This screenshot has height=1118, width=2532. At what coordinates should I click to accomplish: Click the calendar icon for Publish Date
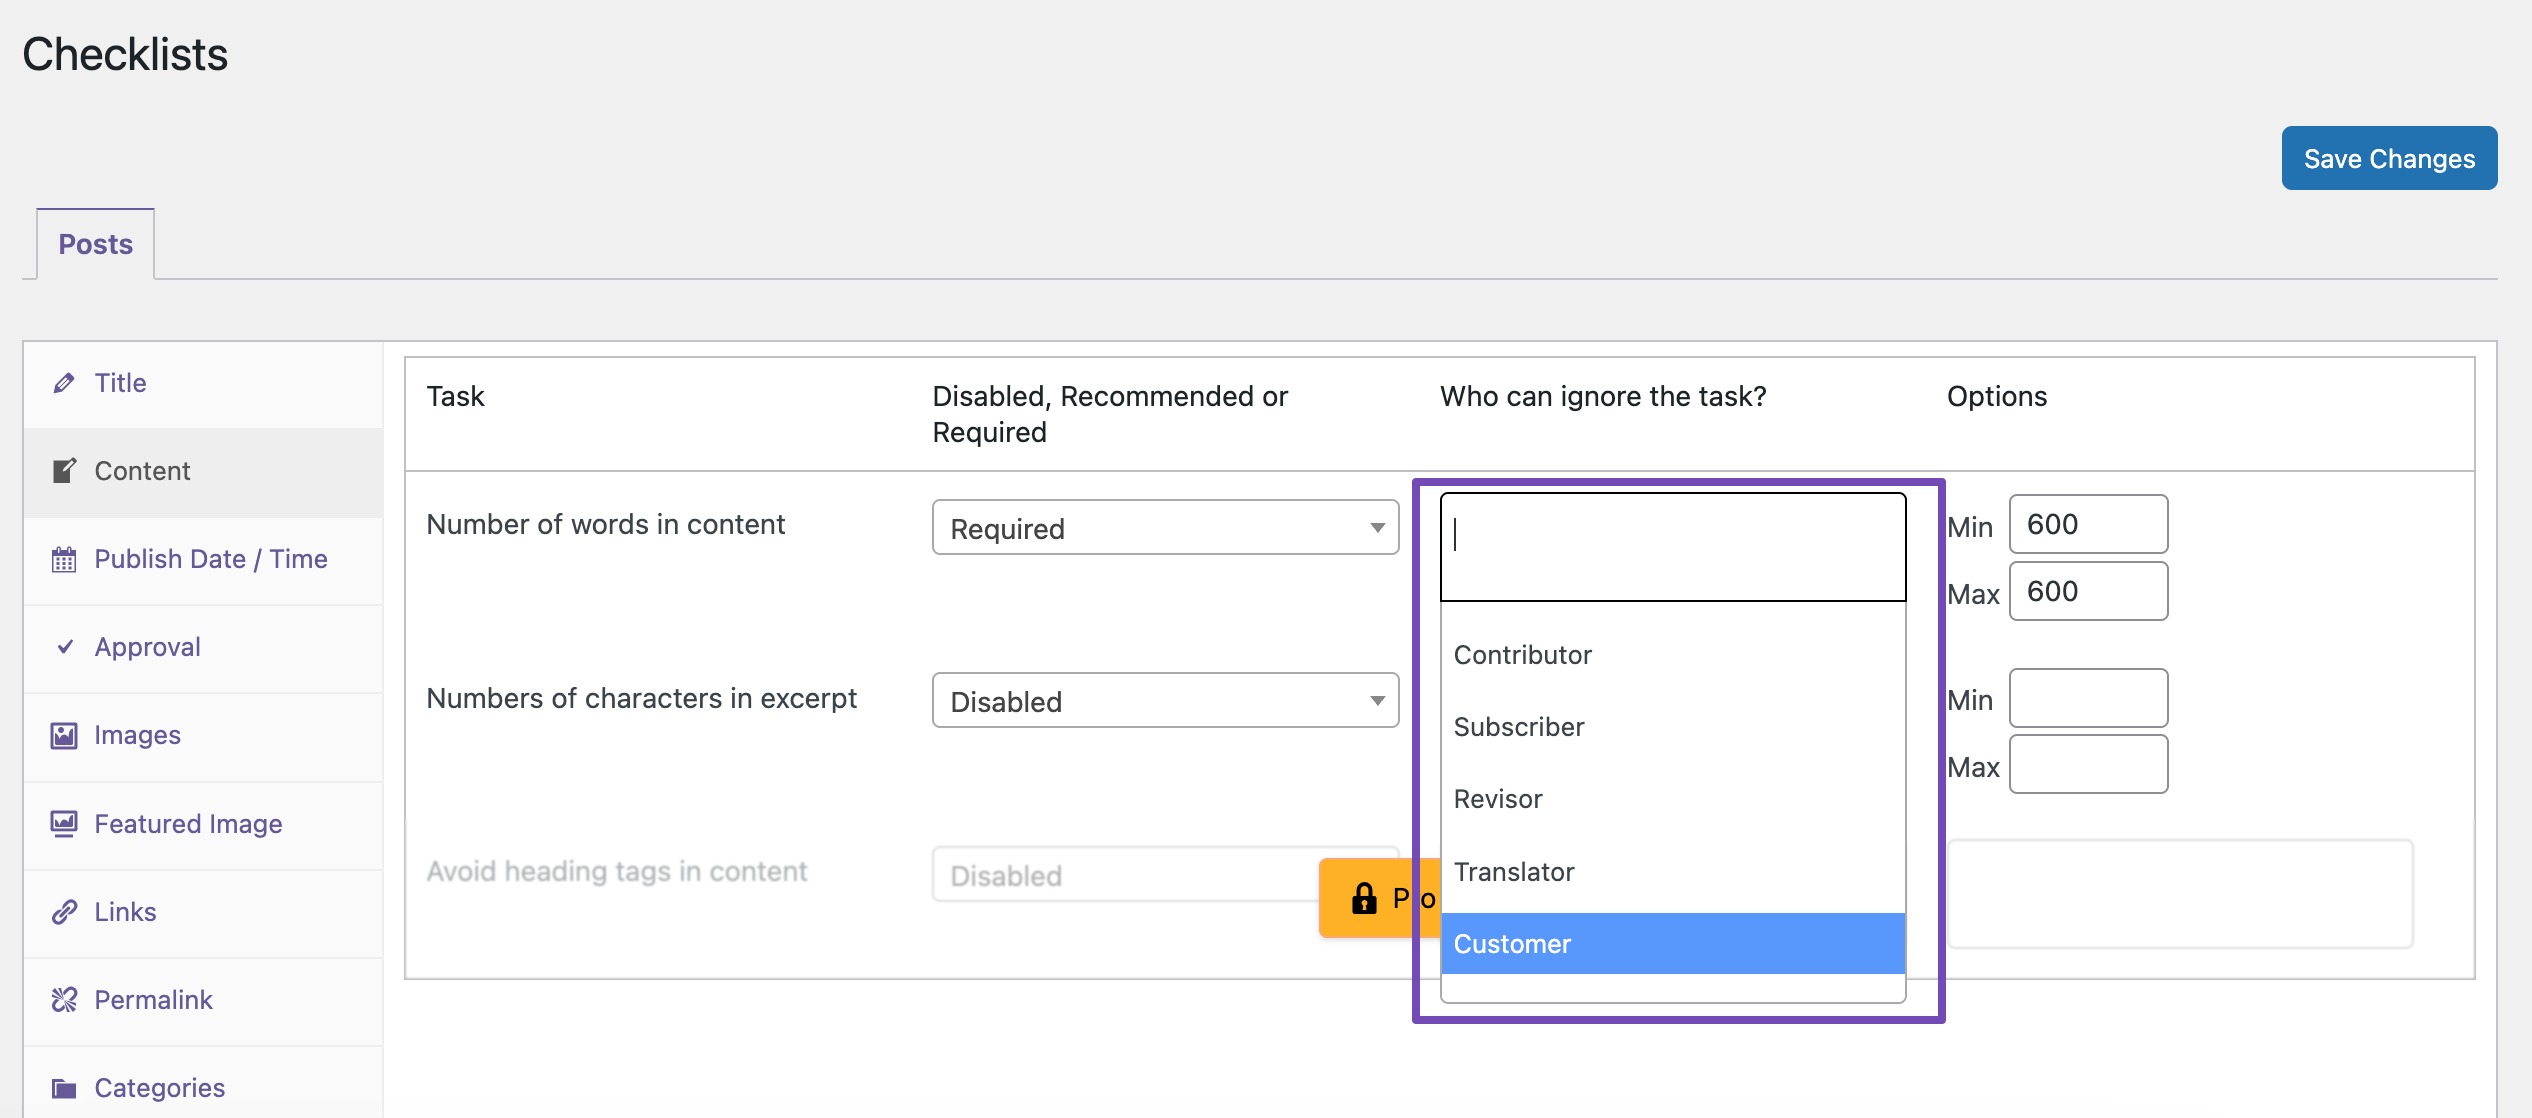[64, 559]
